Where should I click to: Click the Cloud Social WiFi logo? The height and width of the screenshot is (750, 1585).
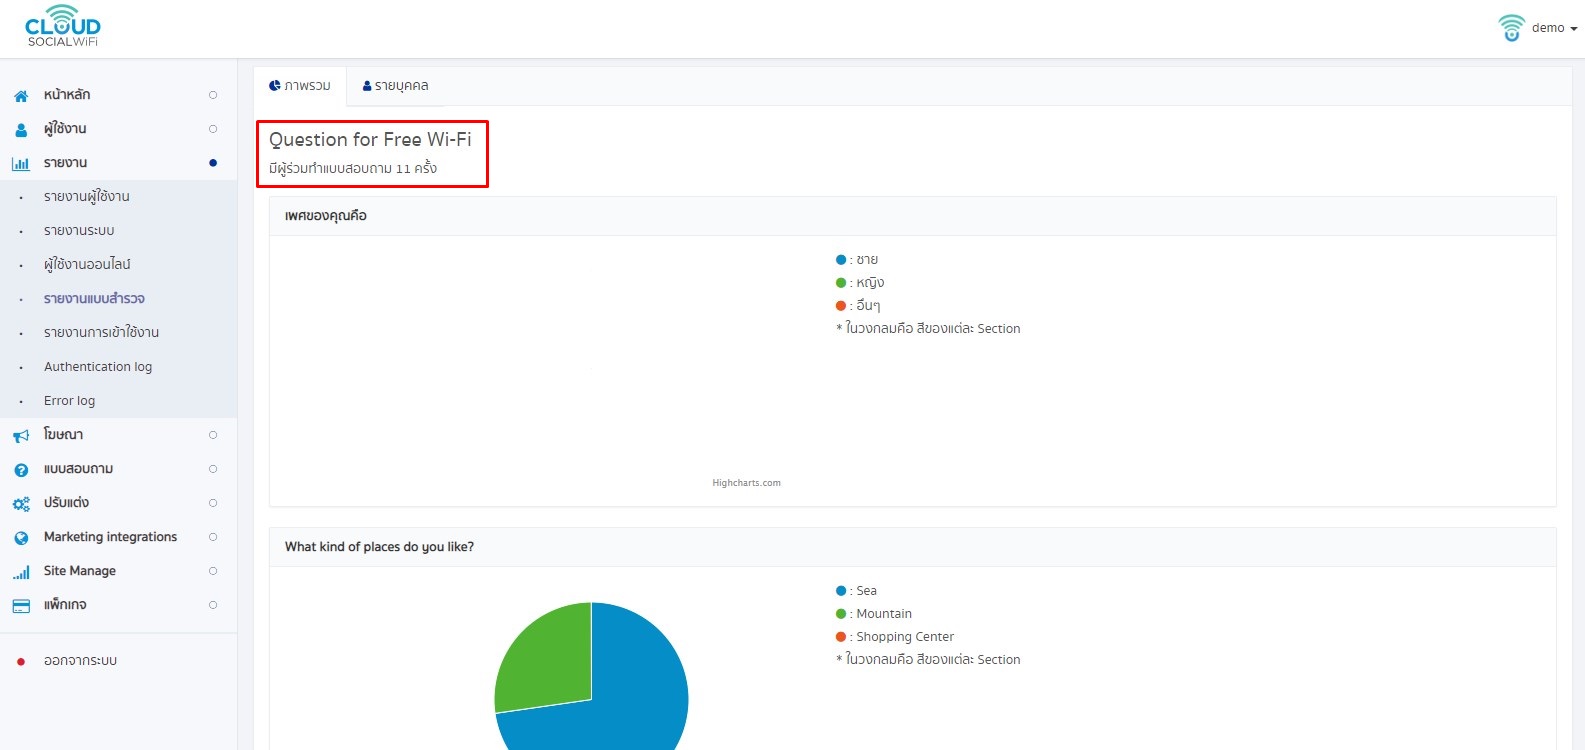pos(62,26)
